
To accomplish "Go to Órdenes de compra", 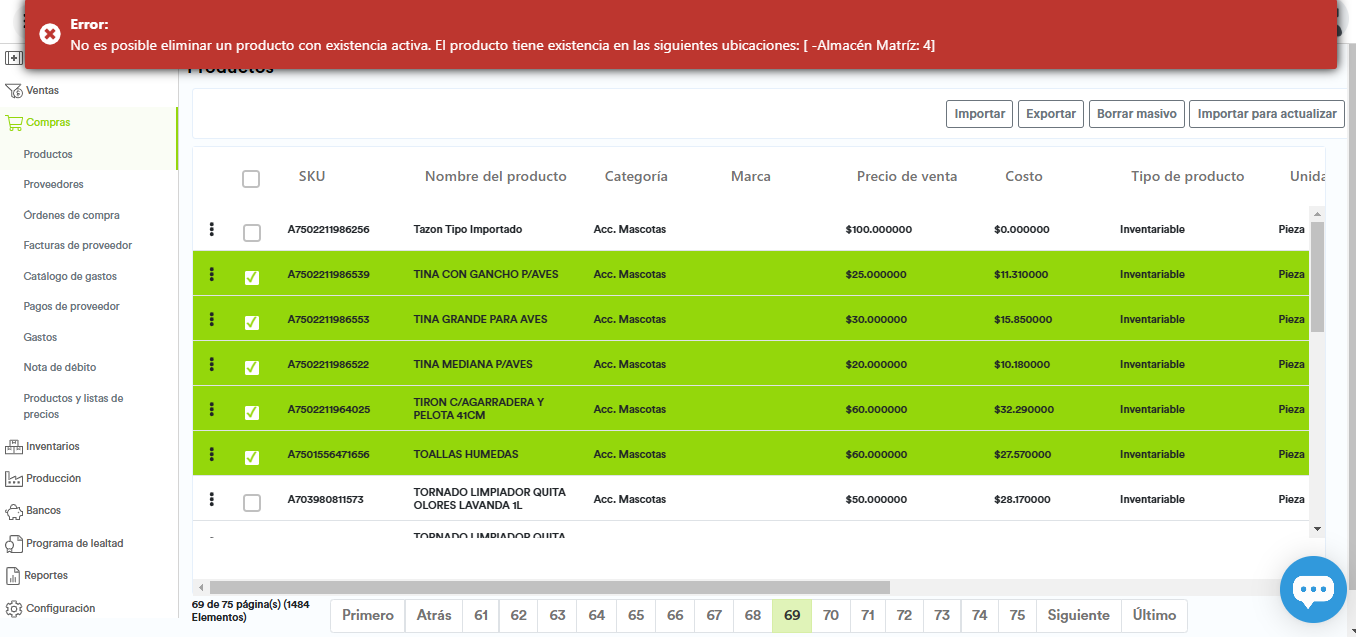I will tap(72, 216).
